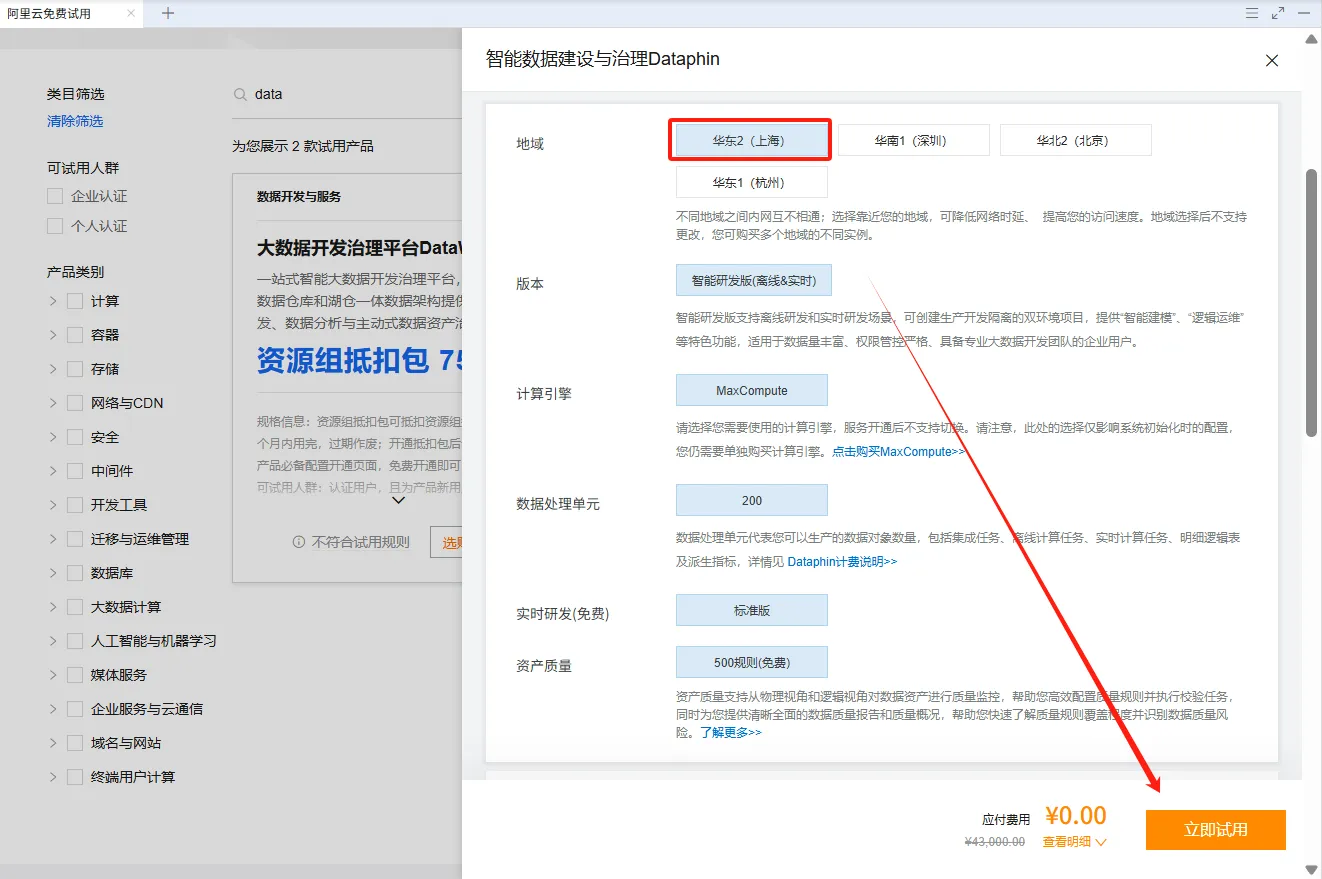
Task: Select region 华东1（杭州）
Action: 751,183
